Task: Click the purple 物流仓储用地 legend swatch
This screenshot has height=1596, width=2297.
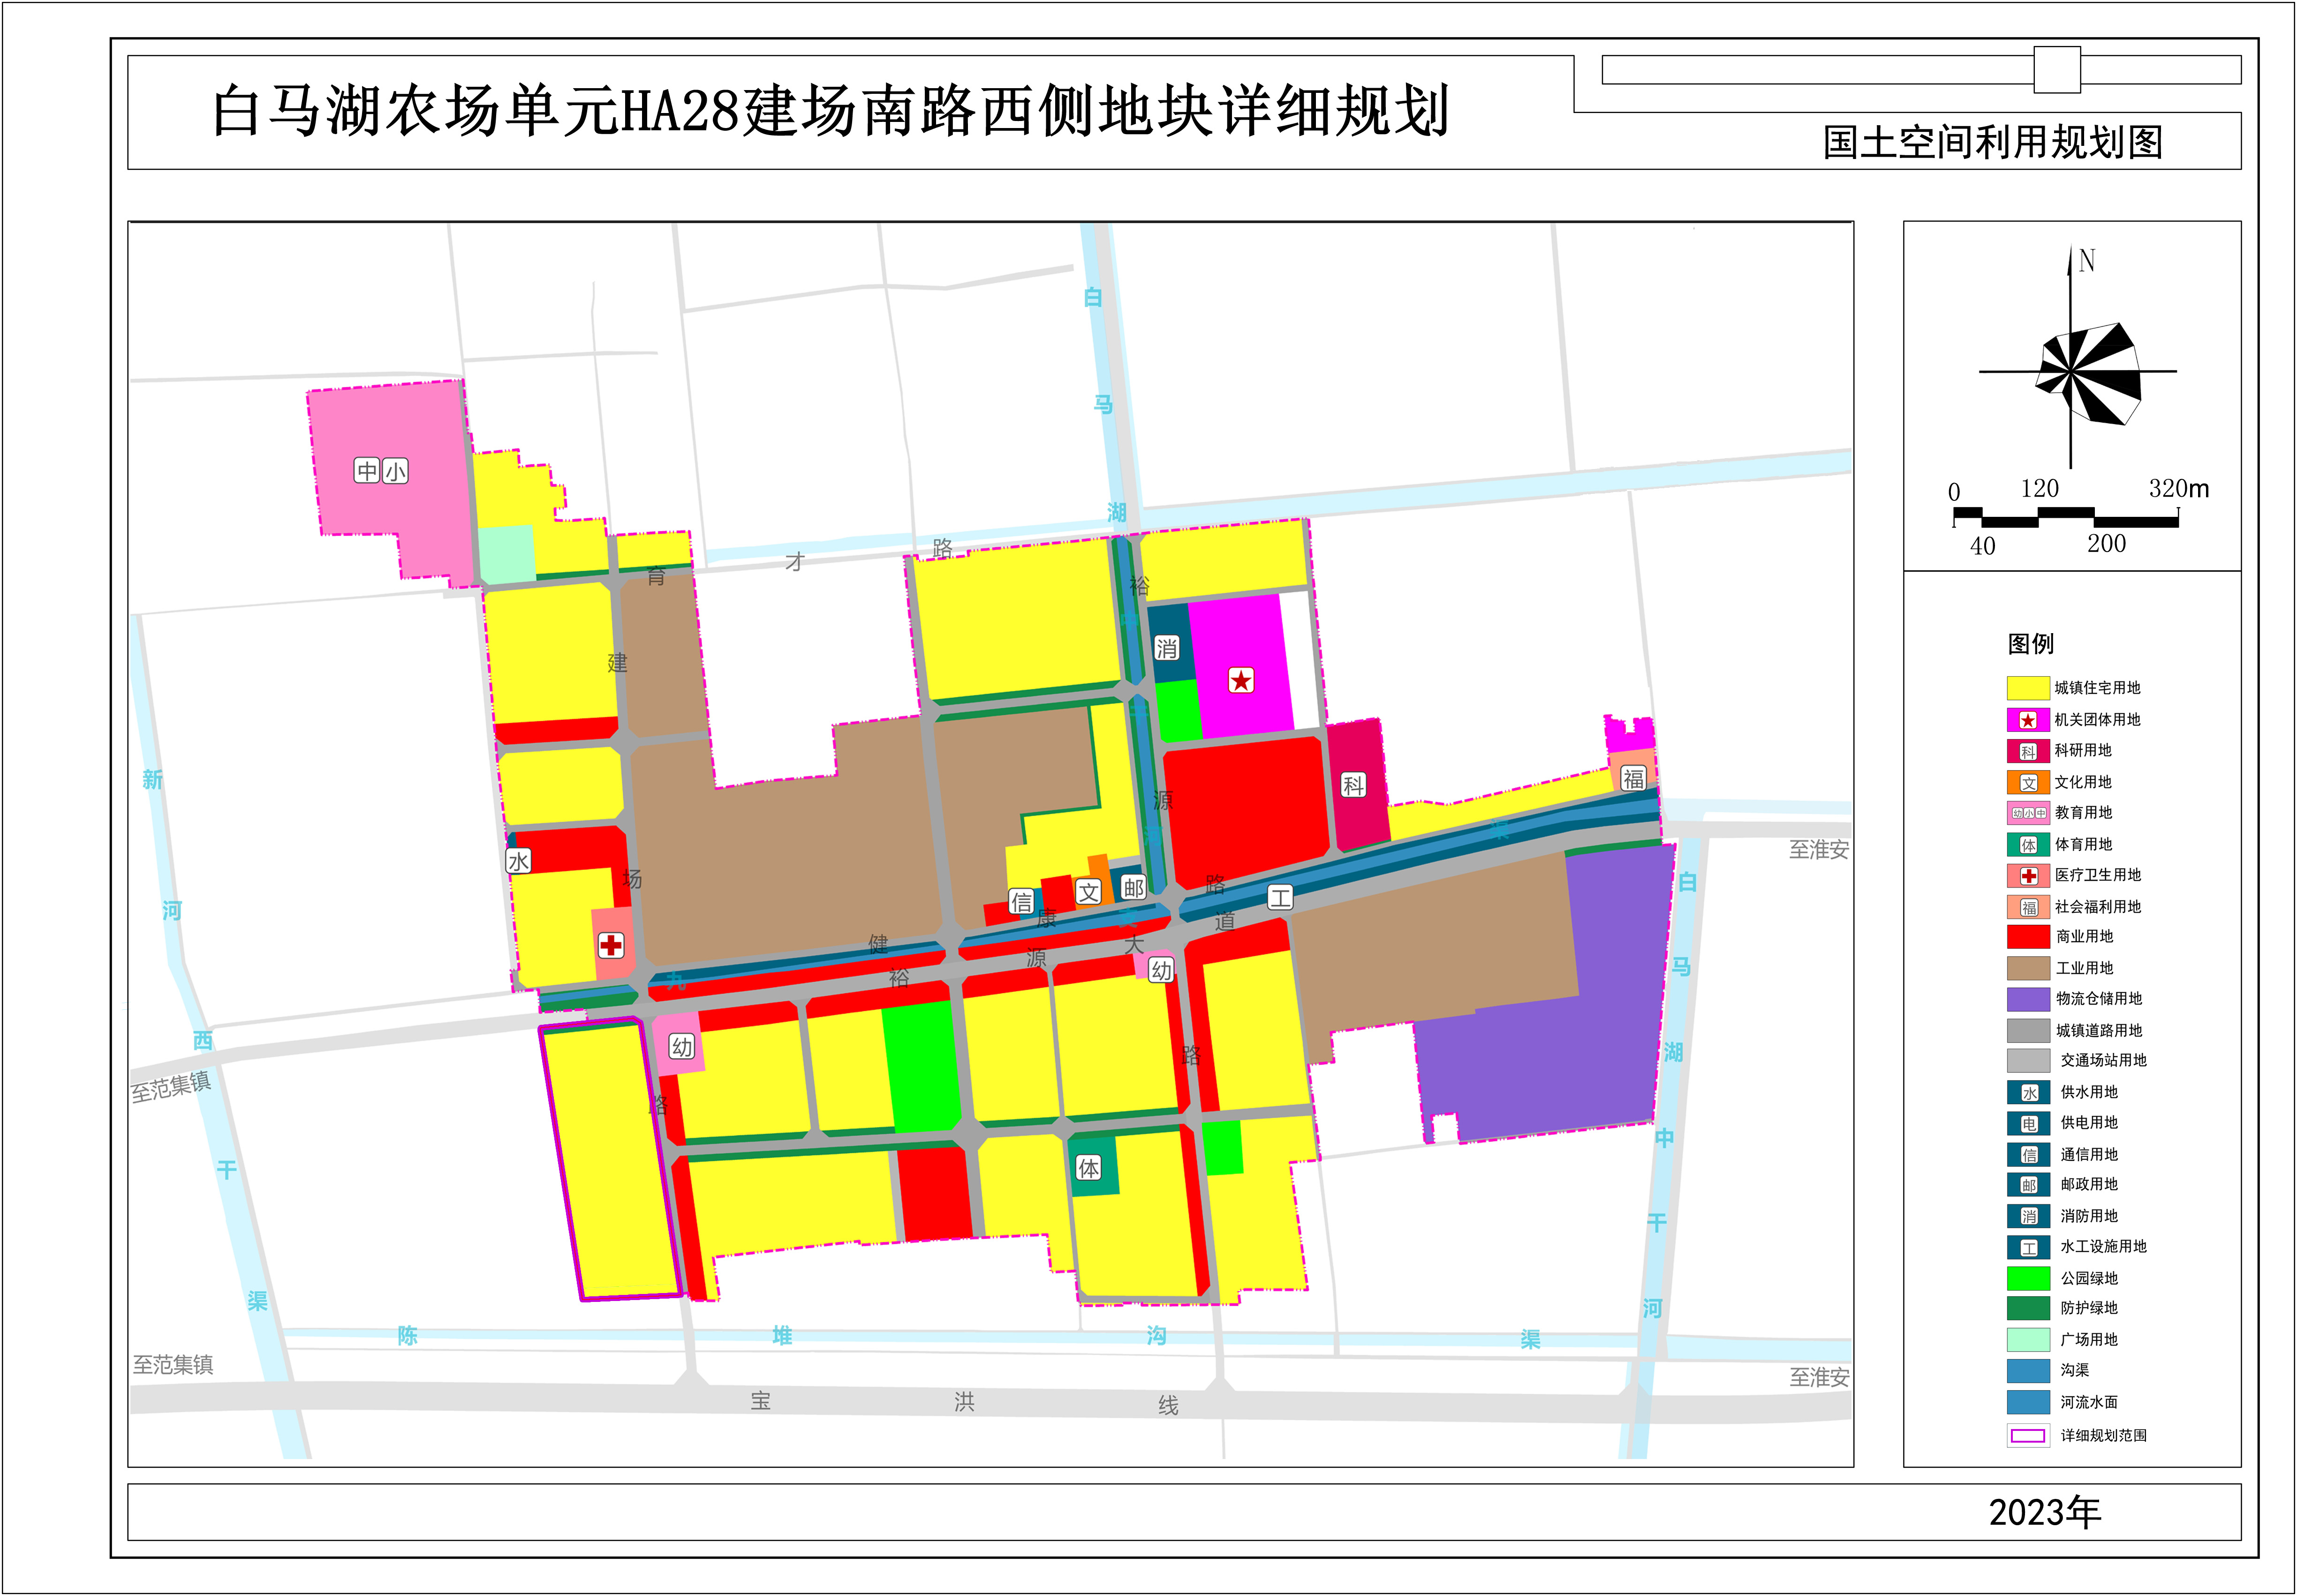Action: [2028, 999]
